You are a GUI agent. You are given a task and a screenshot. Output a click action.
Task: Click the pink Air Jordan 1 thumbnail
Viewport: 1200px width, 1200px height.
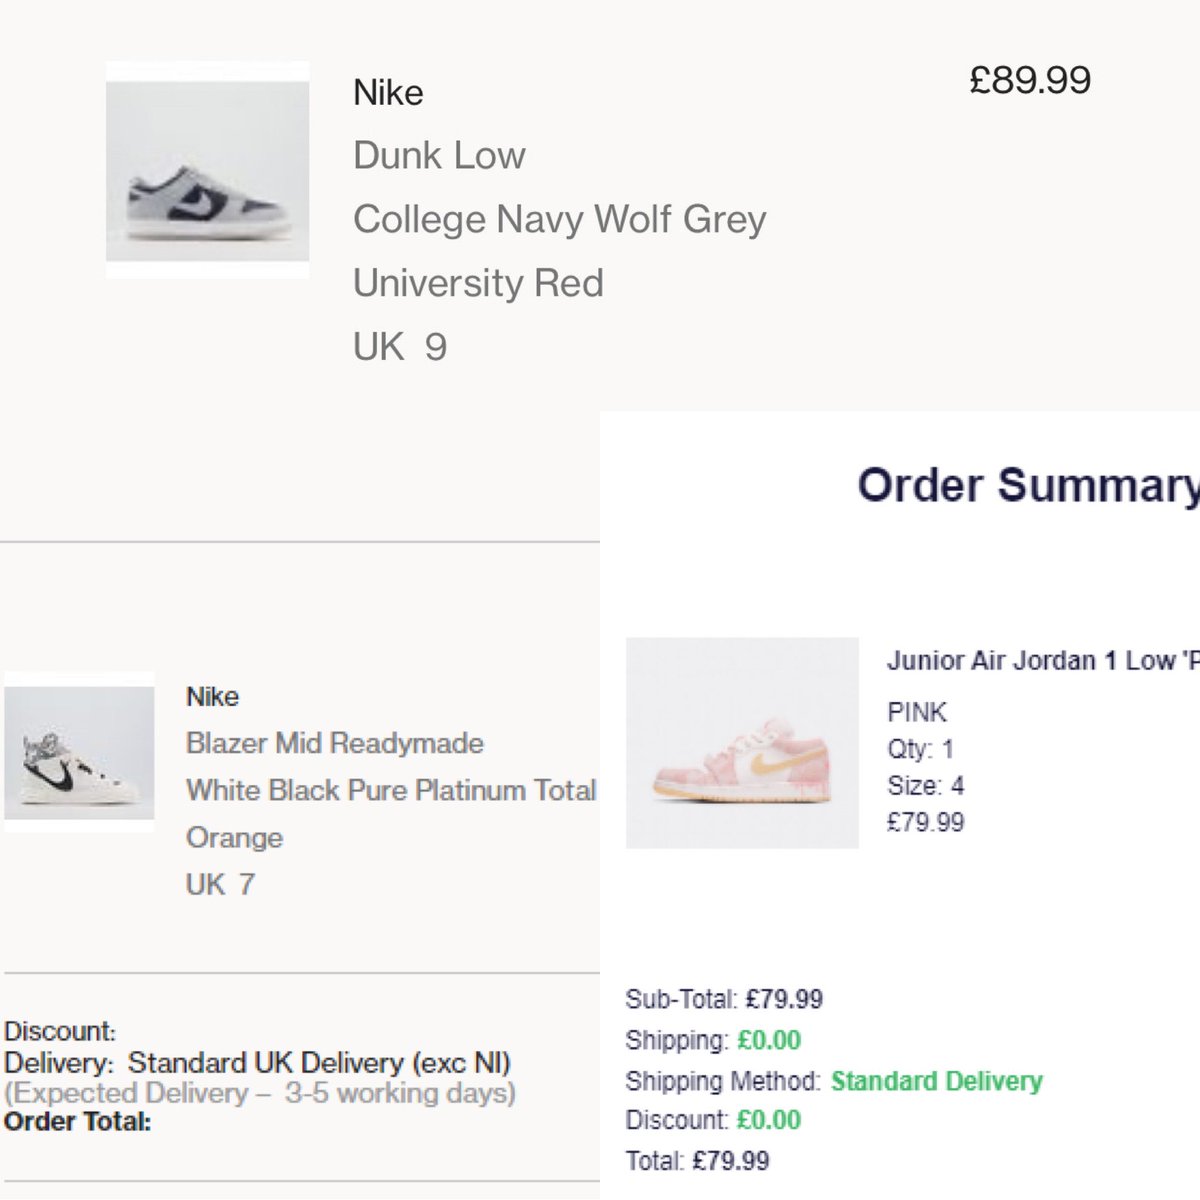click(742, 743)
